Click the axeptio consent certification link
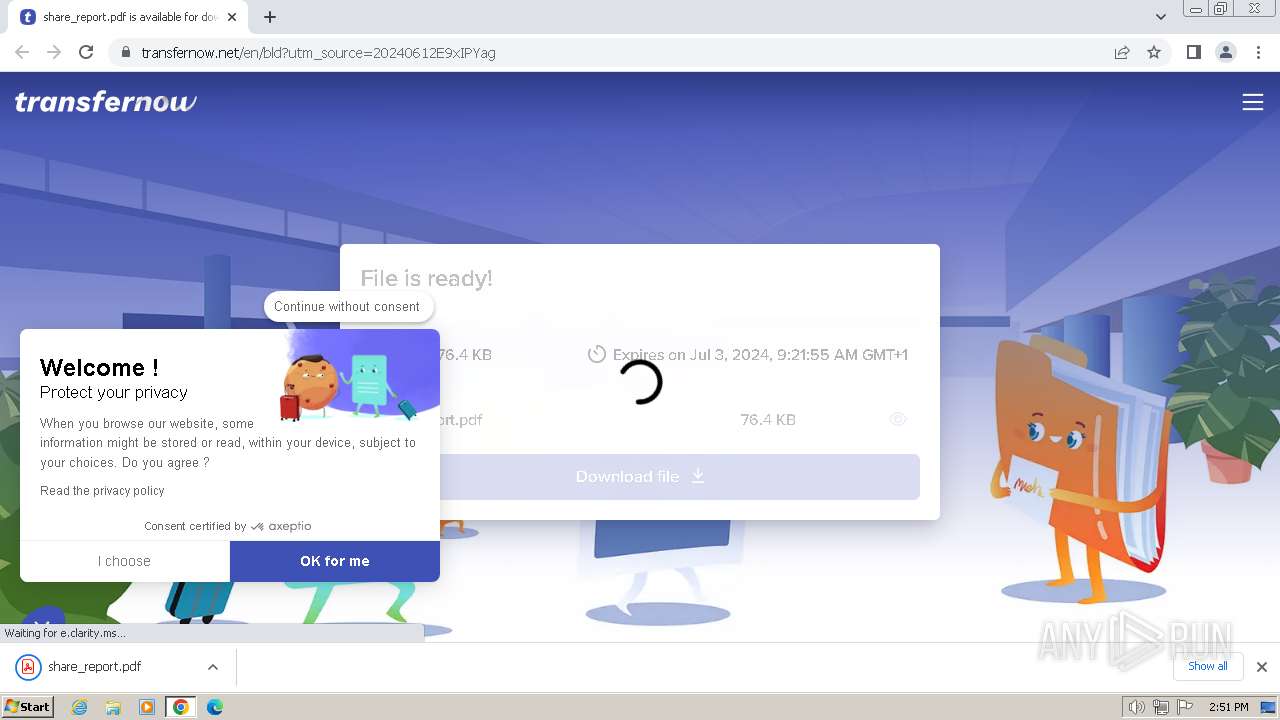 pyautogui.click(x=228, y=526)
